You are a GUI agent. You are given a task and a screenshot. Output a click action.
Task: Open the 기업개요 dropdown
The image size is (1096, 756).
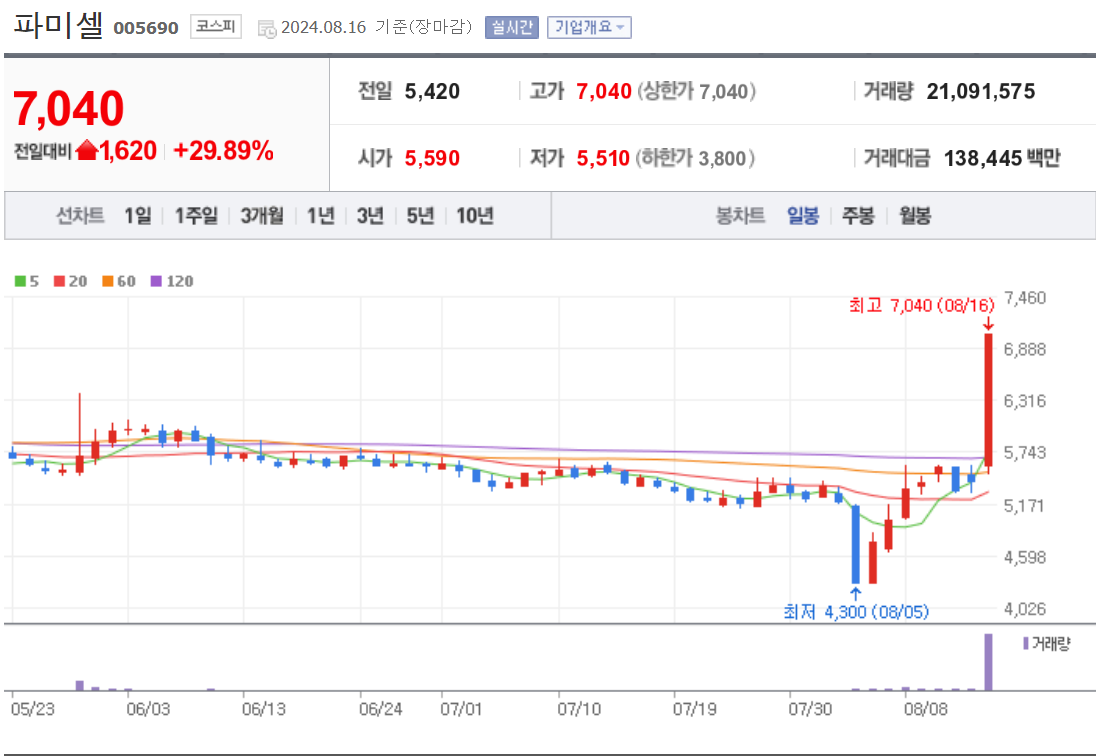click(589, 27)
